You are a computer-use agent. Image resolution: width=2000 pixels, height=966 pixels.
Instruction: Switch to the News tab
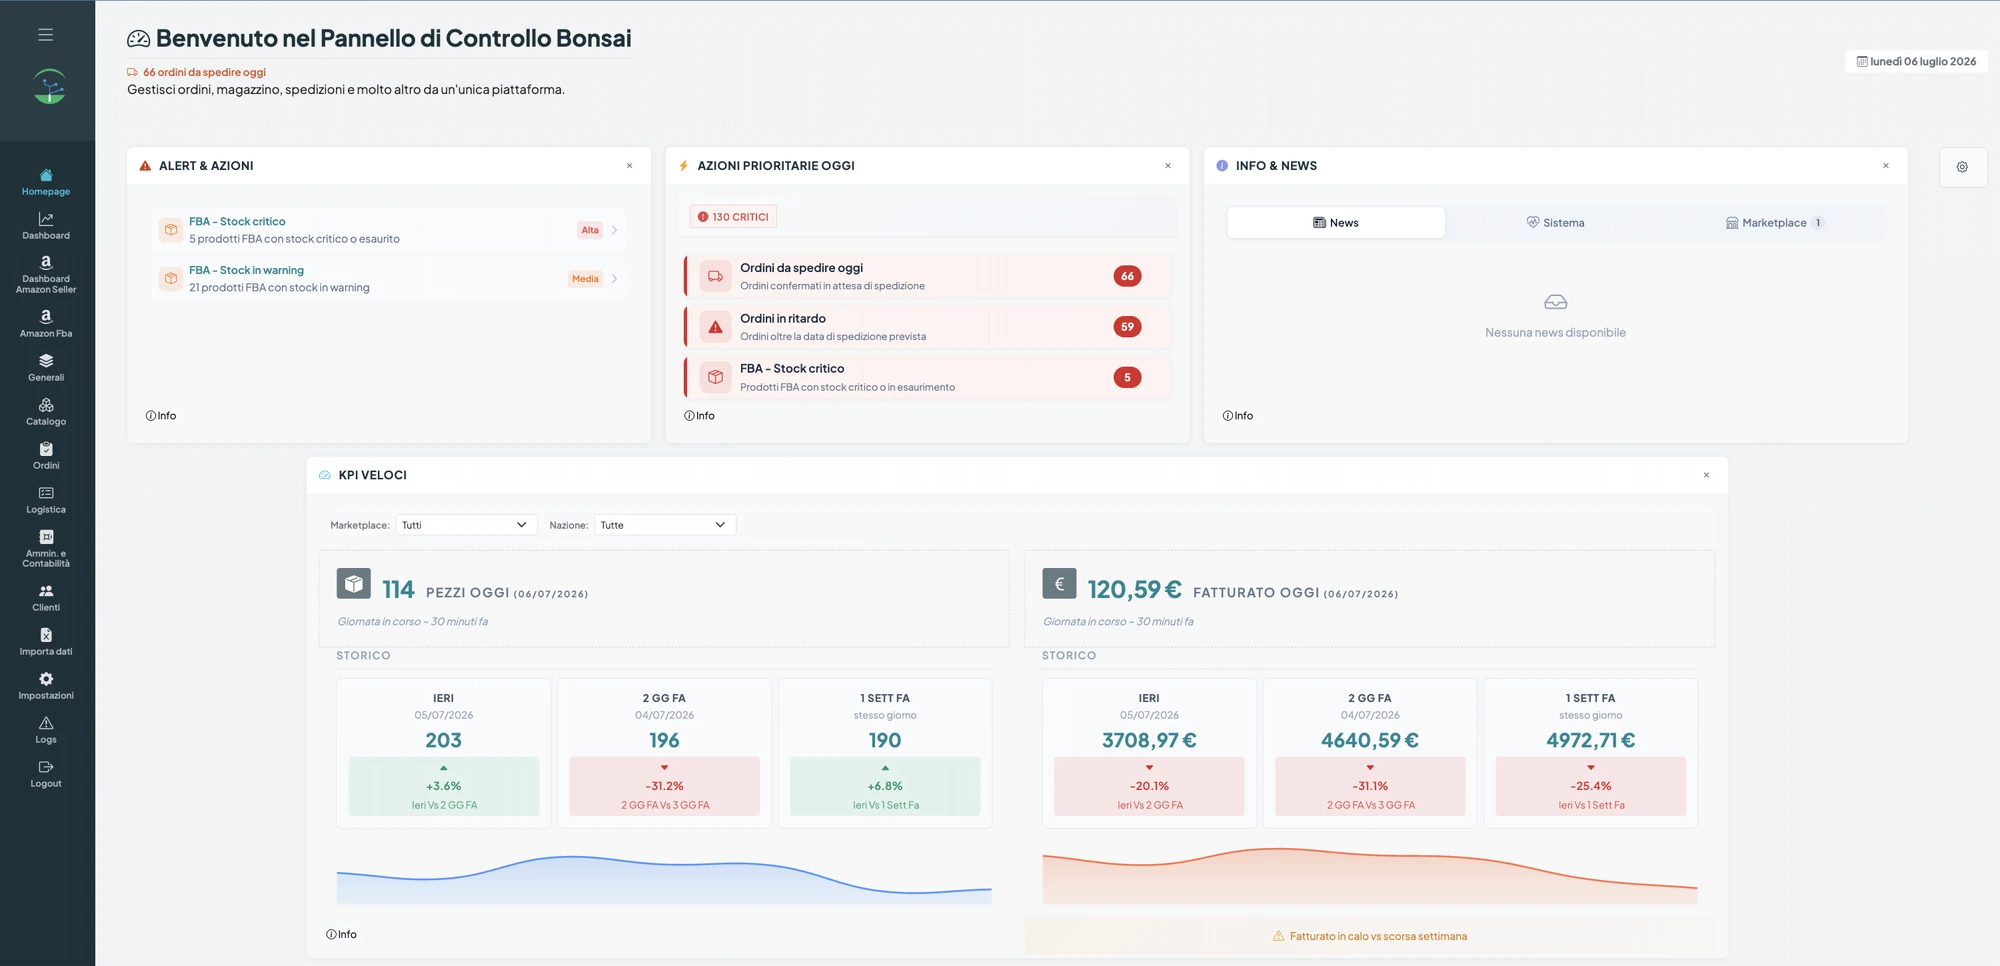click(x=1336, y=223)
